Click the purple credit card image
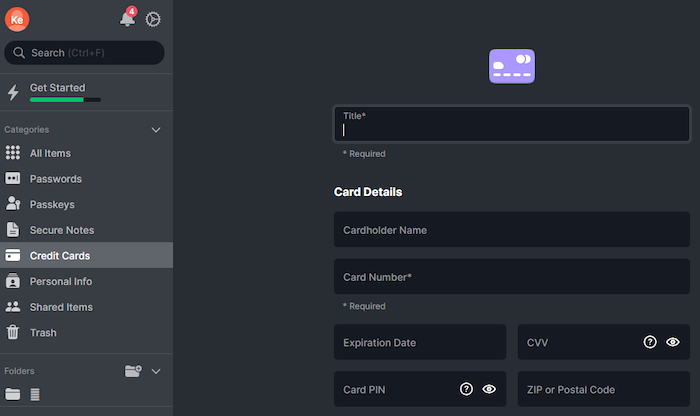The height and width of the screenshot is (416, 700). coord(512,66)
